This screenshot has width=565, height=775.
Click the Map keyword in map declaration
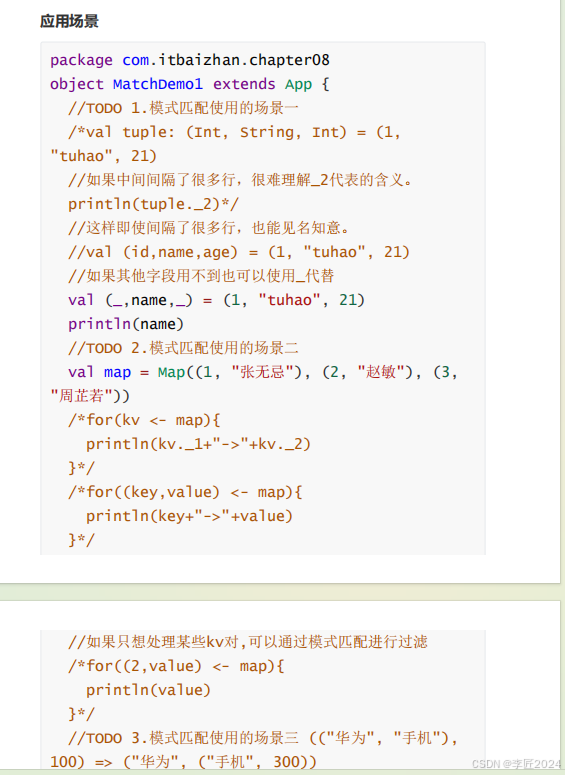(171, 372)
